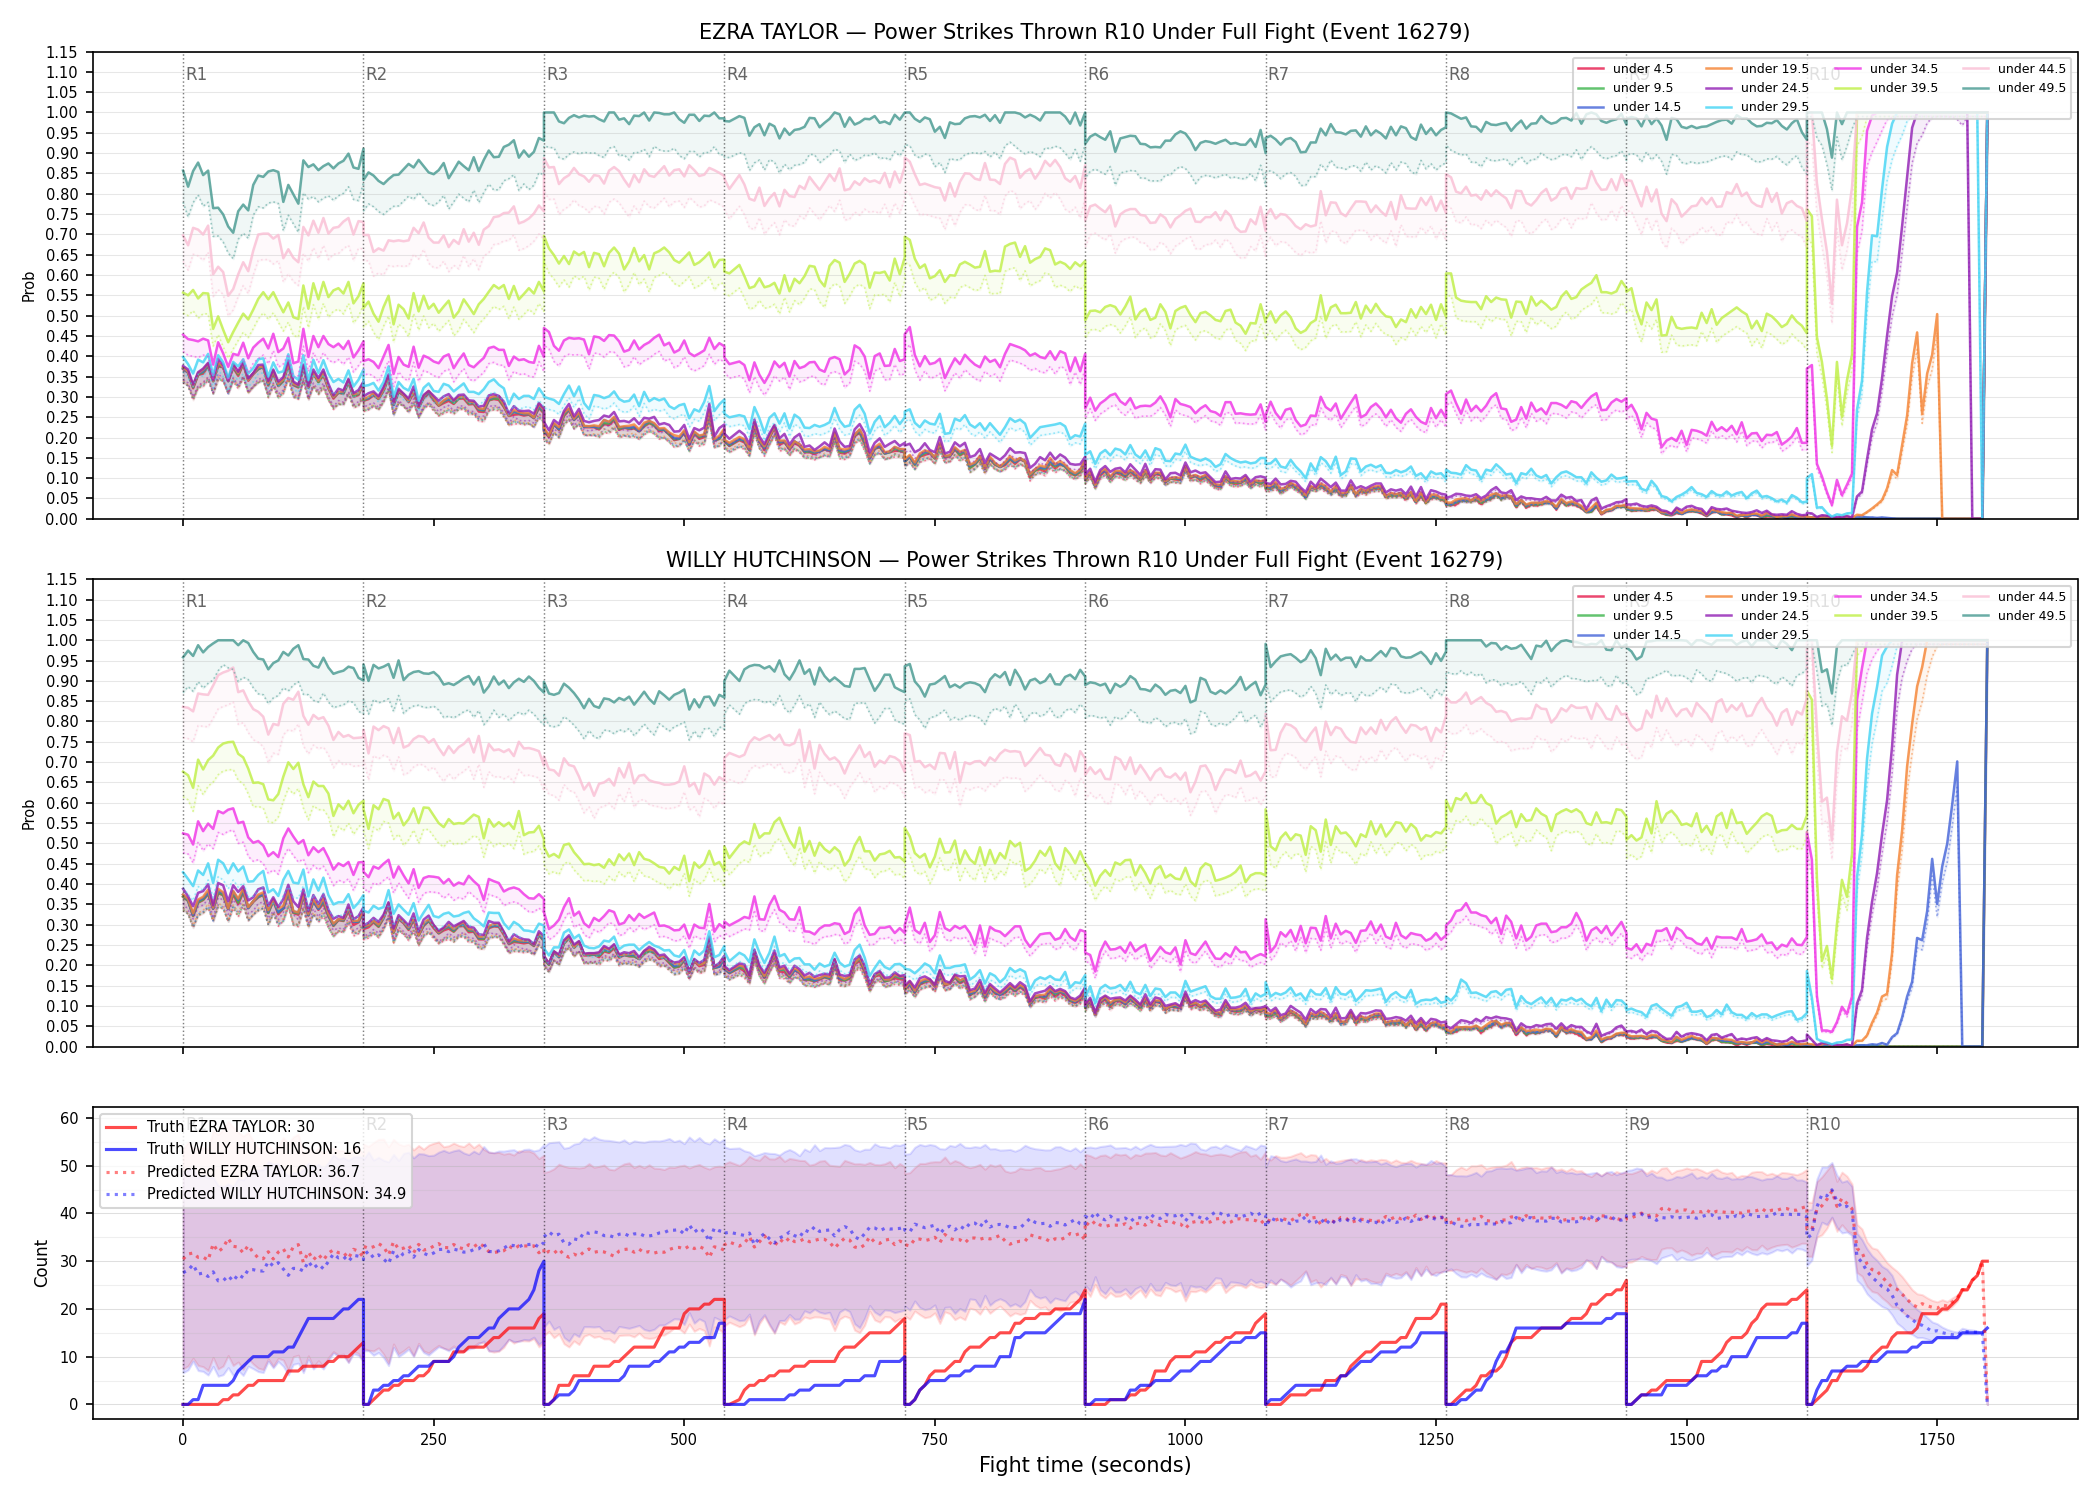2100x1500 pixels.
Task: Click the R10 marker in the Count chart
Action: point(1824,1124)
